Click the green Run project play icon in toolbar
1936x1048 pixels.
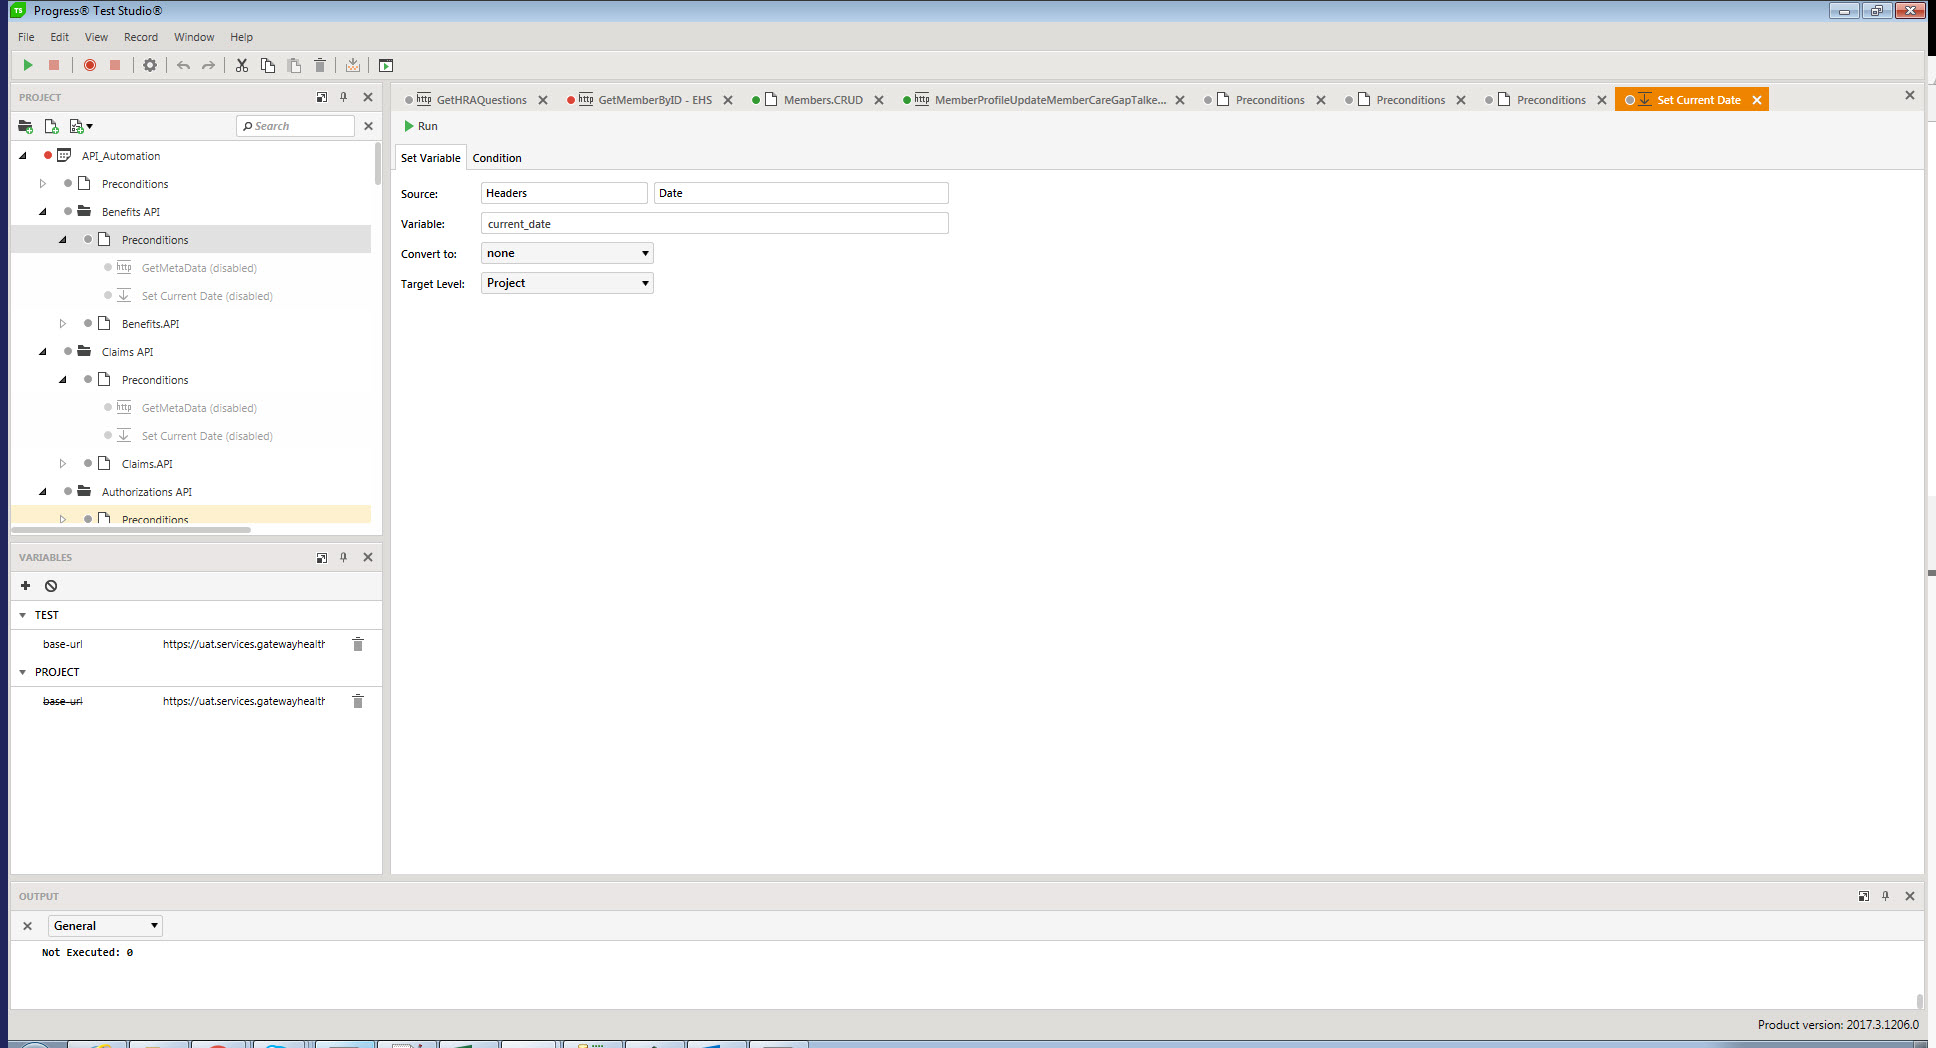tap(28, 65)
